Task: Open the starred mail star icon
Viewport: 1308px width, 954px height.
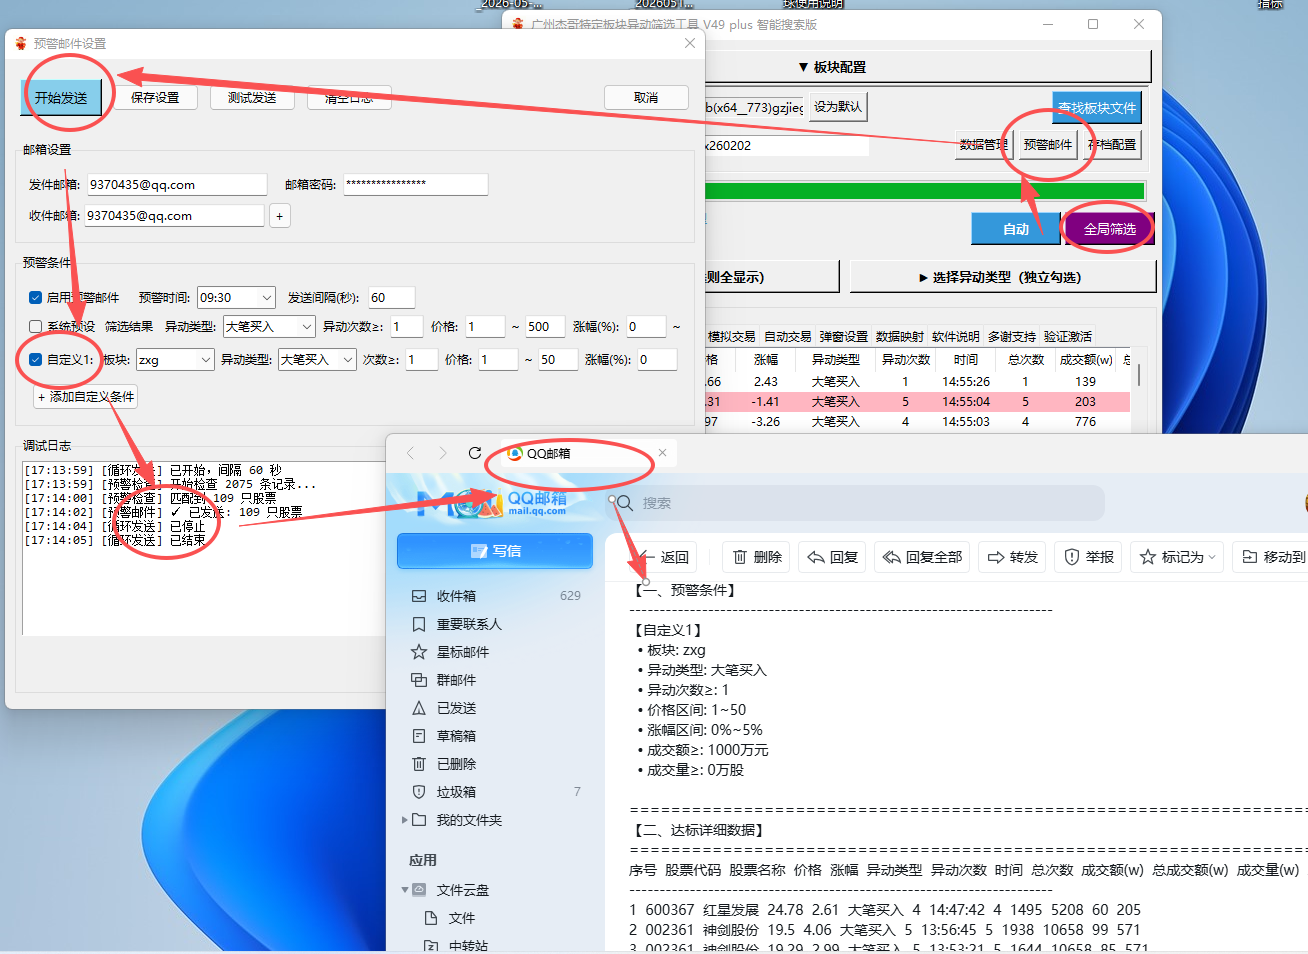Action: tap(419, 652)
